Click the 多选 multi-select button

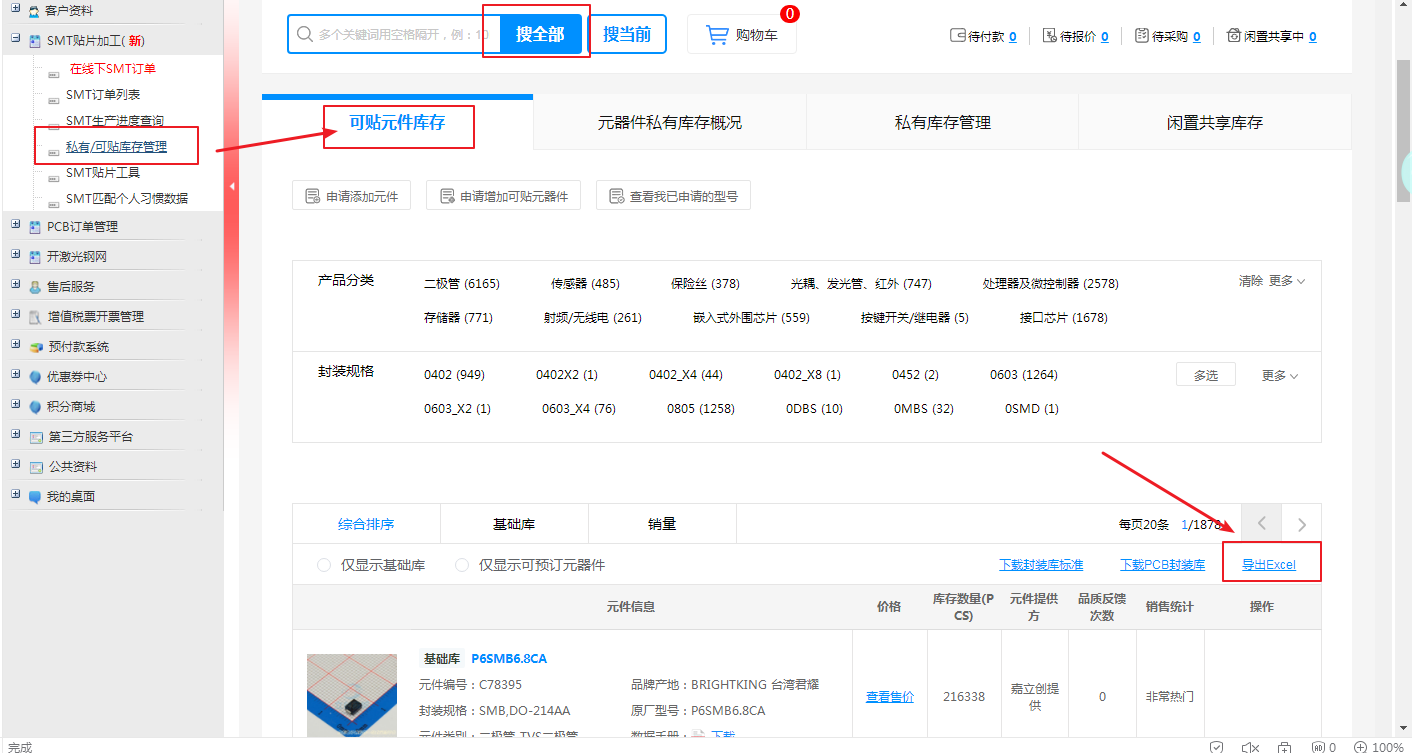coord(1205,375)
